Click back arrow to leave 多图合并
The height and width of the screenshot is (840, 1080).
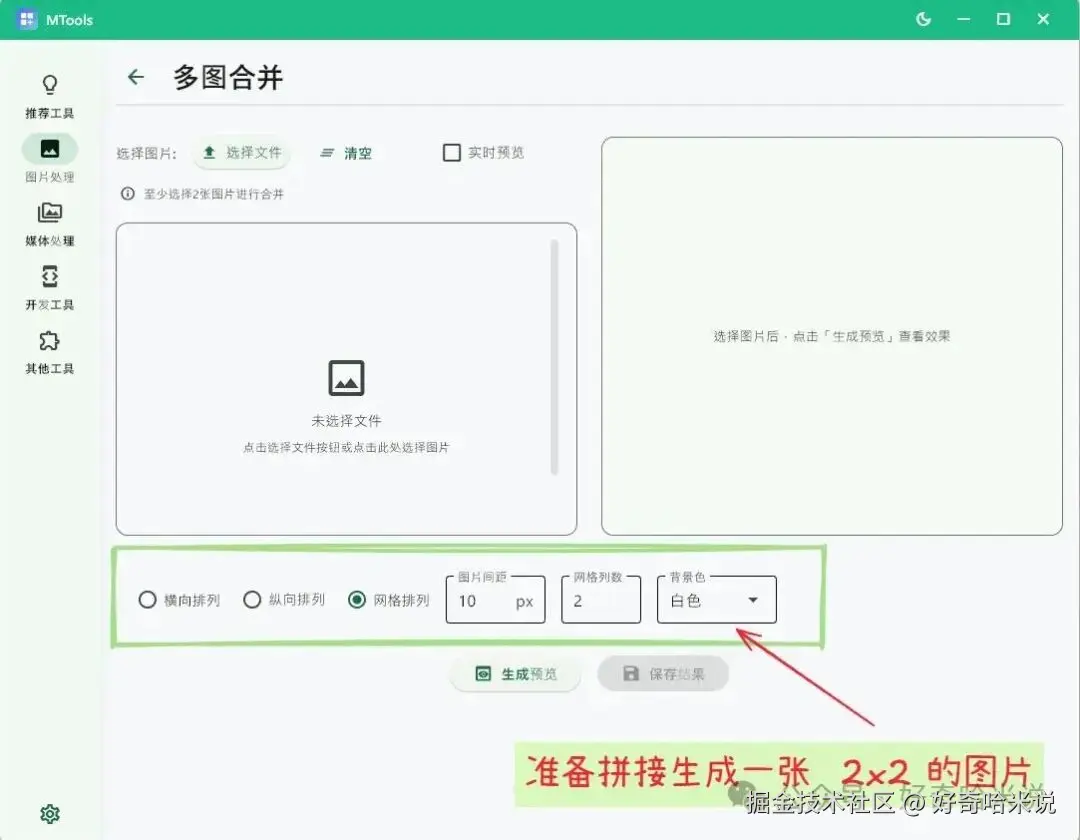tap(136, 77)
